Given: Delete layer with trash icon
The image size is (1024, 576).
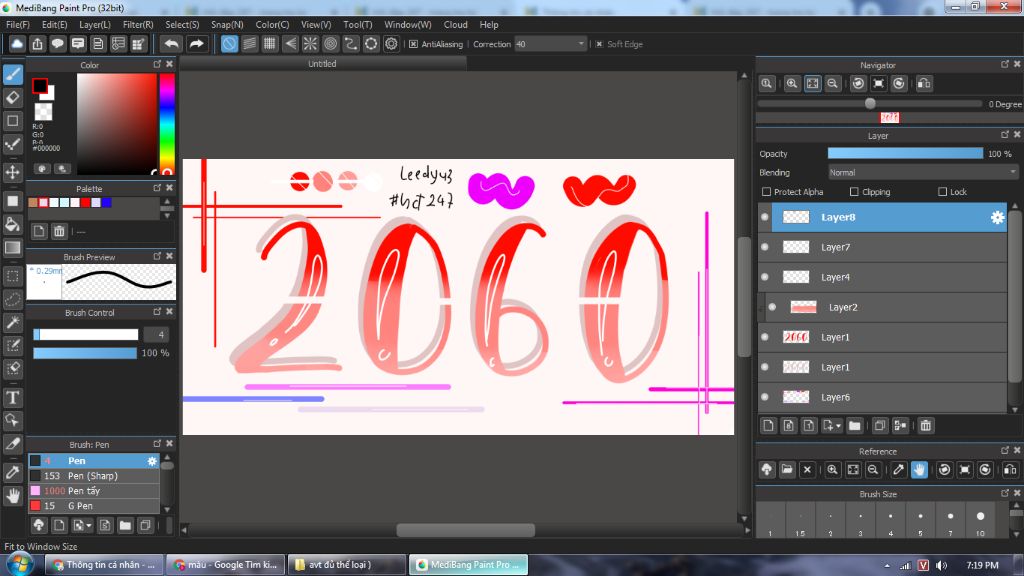Looking at the screenshot, I should [925, 426].
